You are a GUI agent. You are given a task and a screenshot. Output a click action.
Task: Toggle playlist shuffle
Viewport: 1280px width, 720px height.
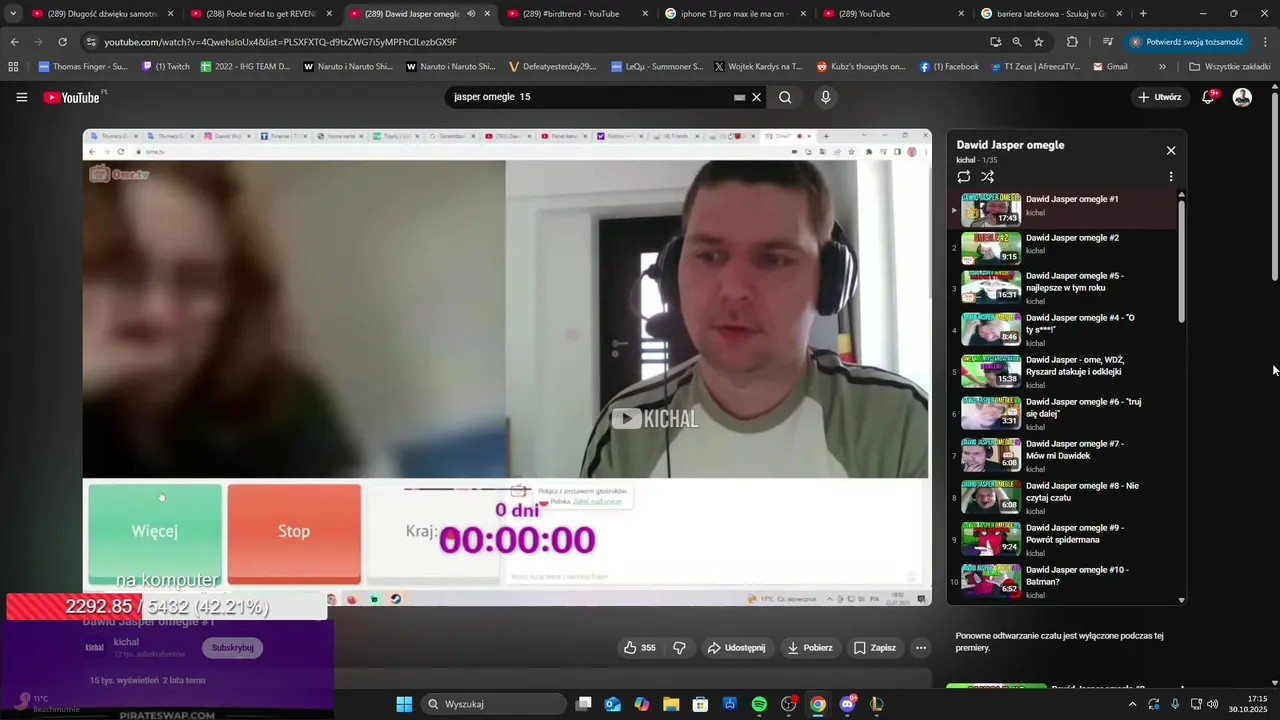(988, 176)
